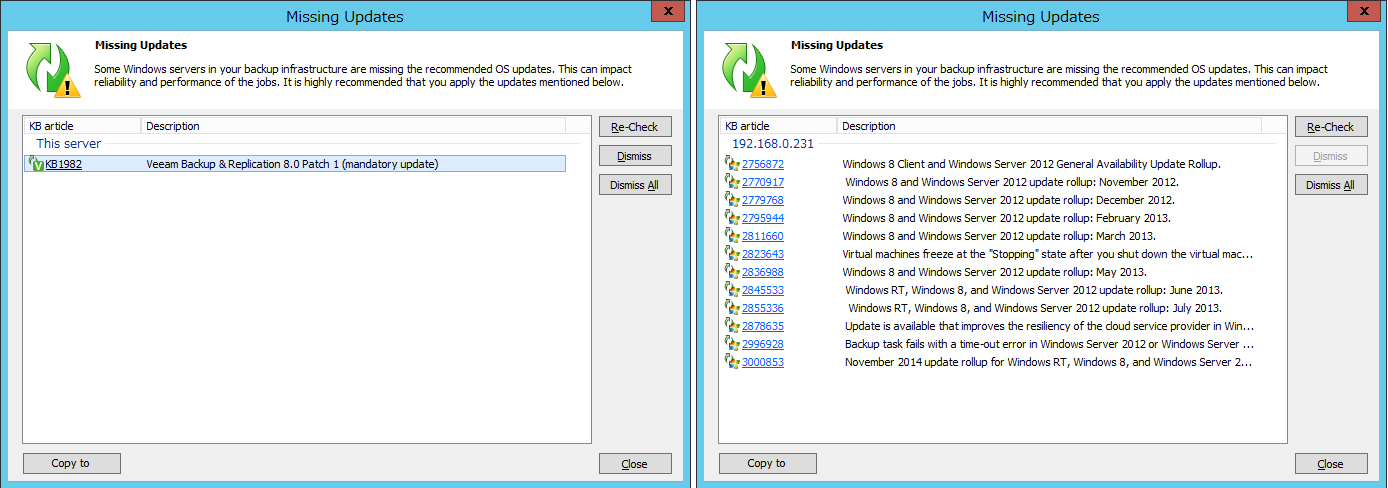This screenshot has width=1388, height=488.
Task: Click the Veeam icon next to KB1982
Action: [x=35, y=164]
